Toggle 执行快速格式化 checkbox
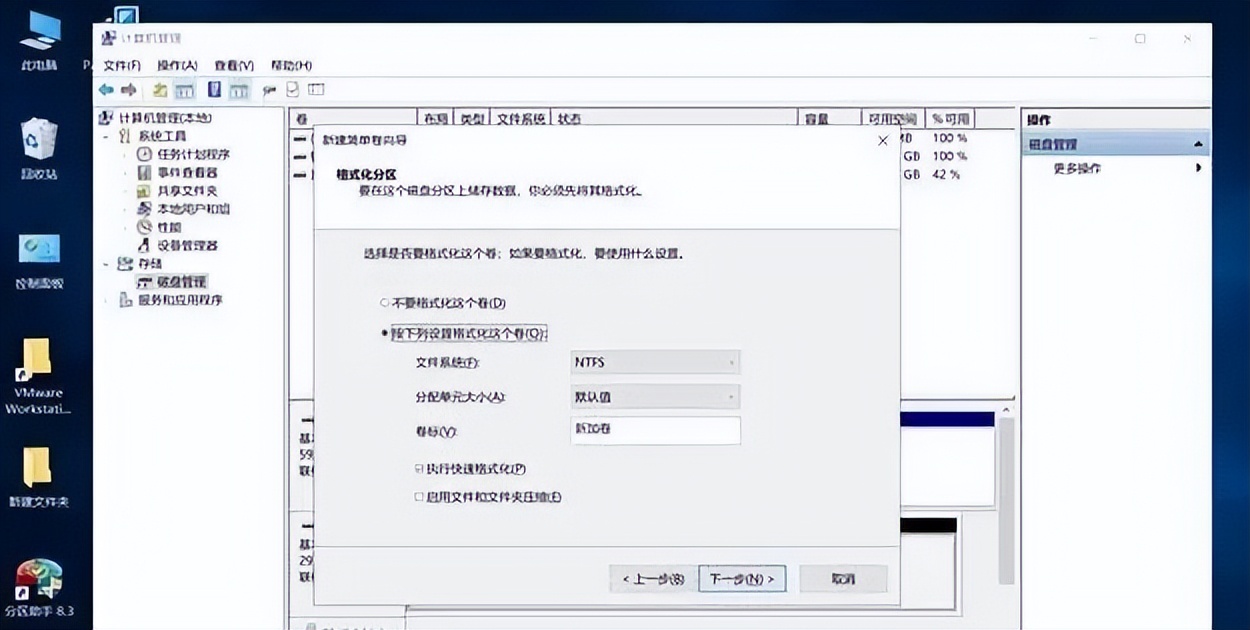Viewport: 1250px width, 630px height. click(x=419, y=468)
